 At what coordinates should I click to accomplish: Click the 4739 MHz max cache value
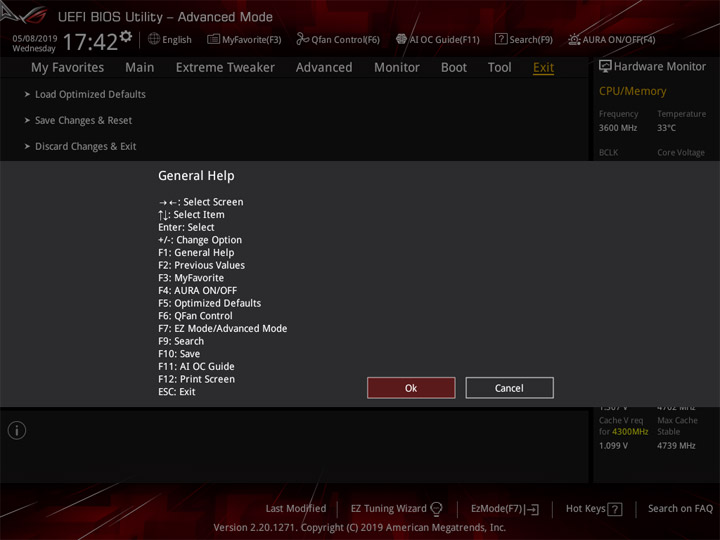click(676, 445)
